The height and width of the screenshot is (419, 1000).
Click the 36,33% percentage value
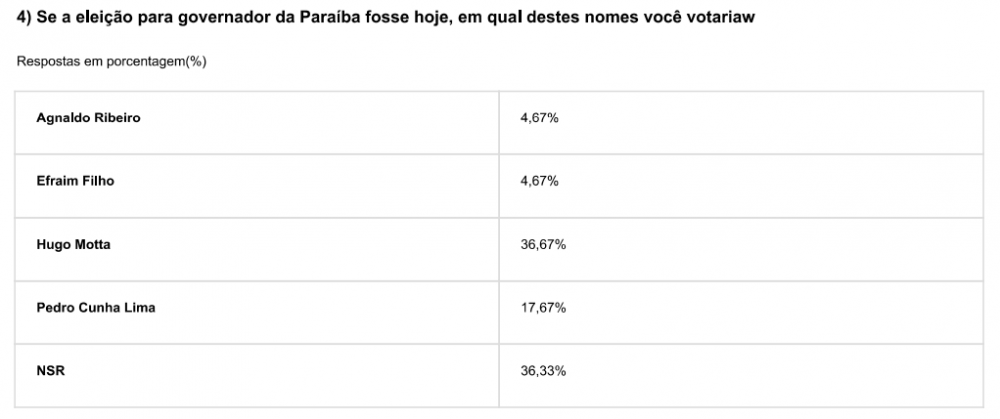tap(543, 371)
